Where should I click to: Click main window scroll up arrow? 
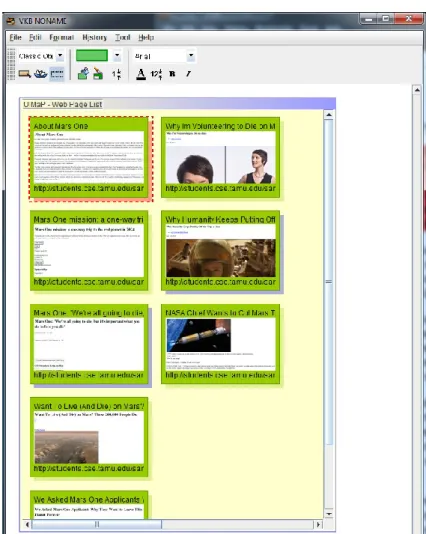(417, 90)
